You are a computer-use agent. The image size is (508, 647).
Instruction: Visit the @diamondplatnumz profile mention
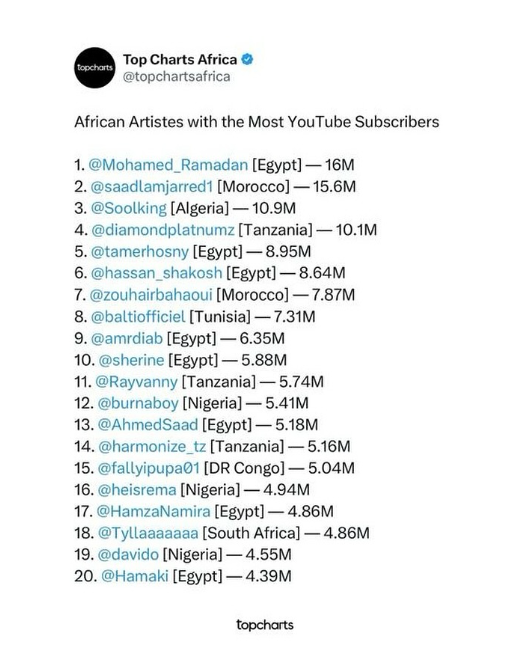pos(162,230)
